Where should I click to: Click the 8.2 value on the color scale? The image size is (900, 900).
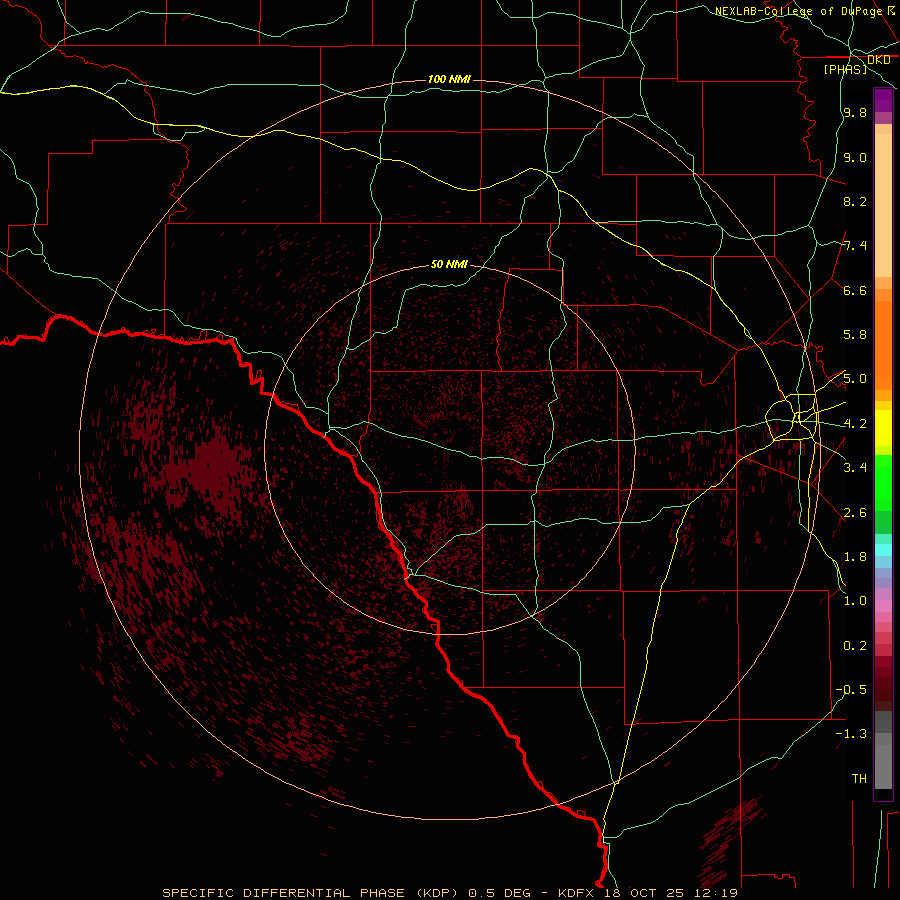(855, 201)
